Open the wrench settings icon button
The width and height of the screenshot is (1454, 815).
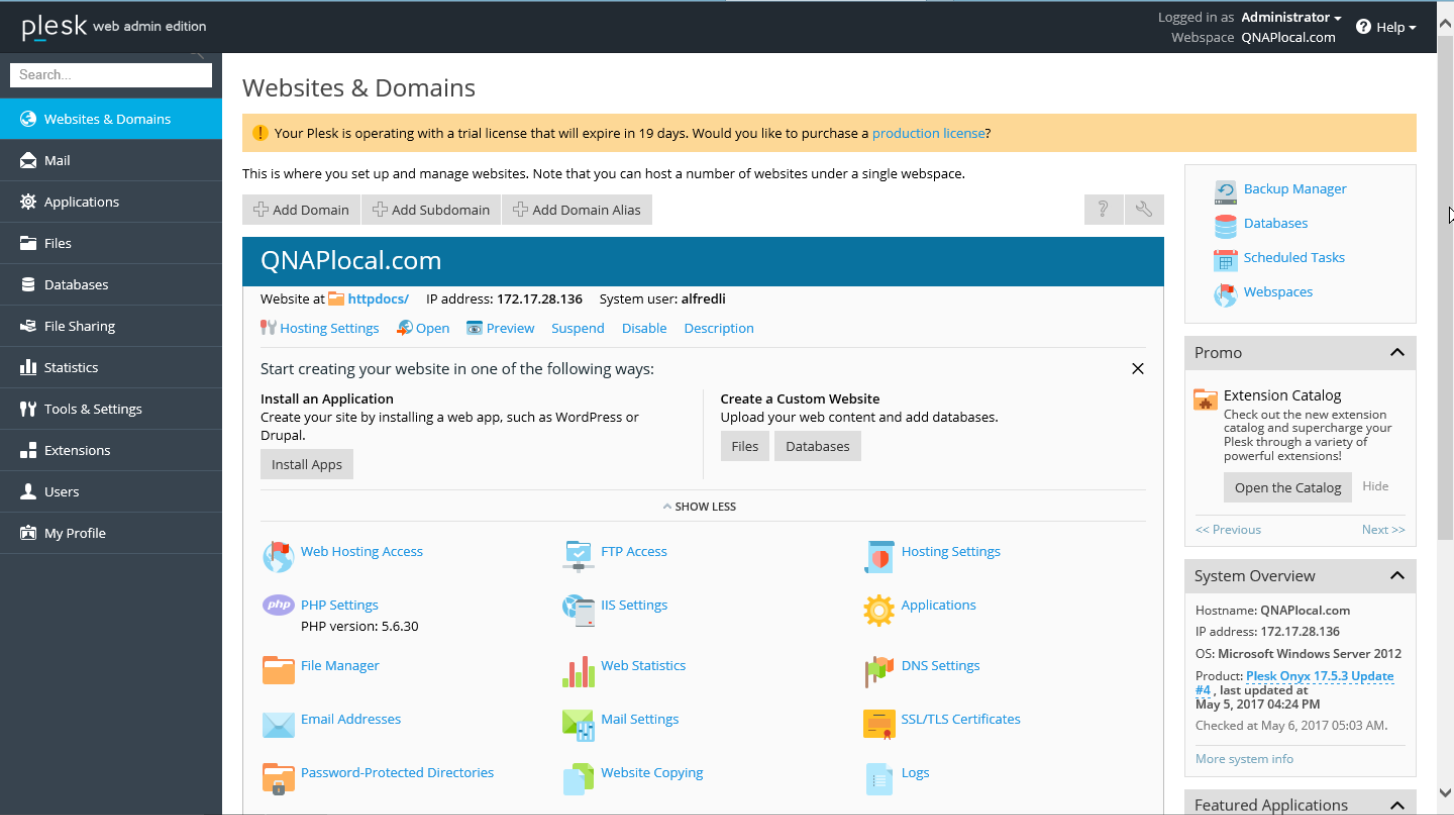point(1144,209)
